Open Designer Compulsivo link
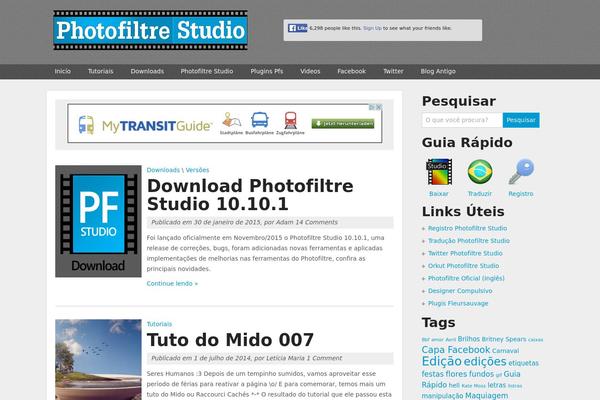Screen dimensions: 600x400 click(x=460, y=291)
